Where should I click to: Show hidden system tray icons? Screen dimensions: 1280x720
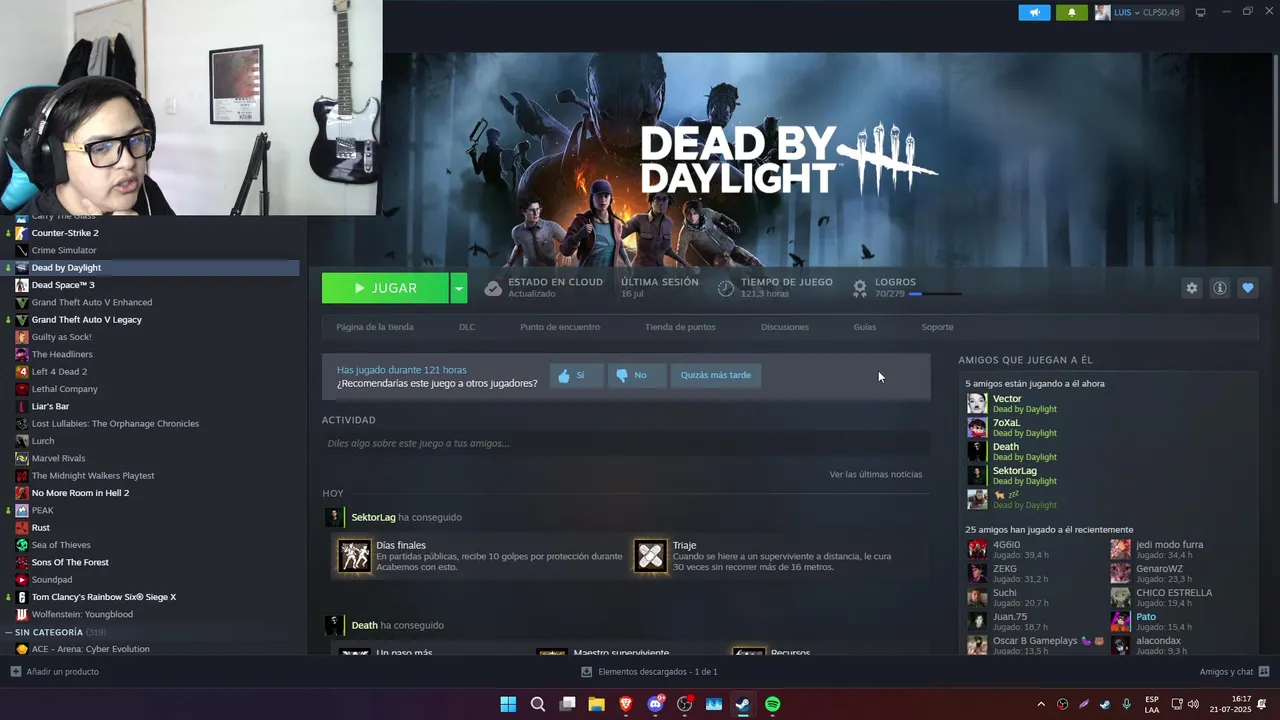[1041, 704]
